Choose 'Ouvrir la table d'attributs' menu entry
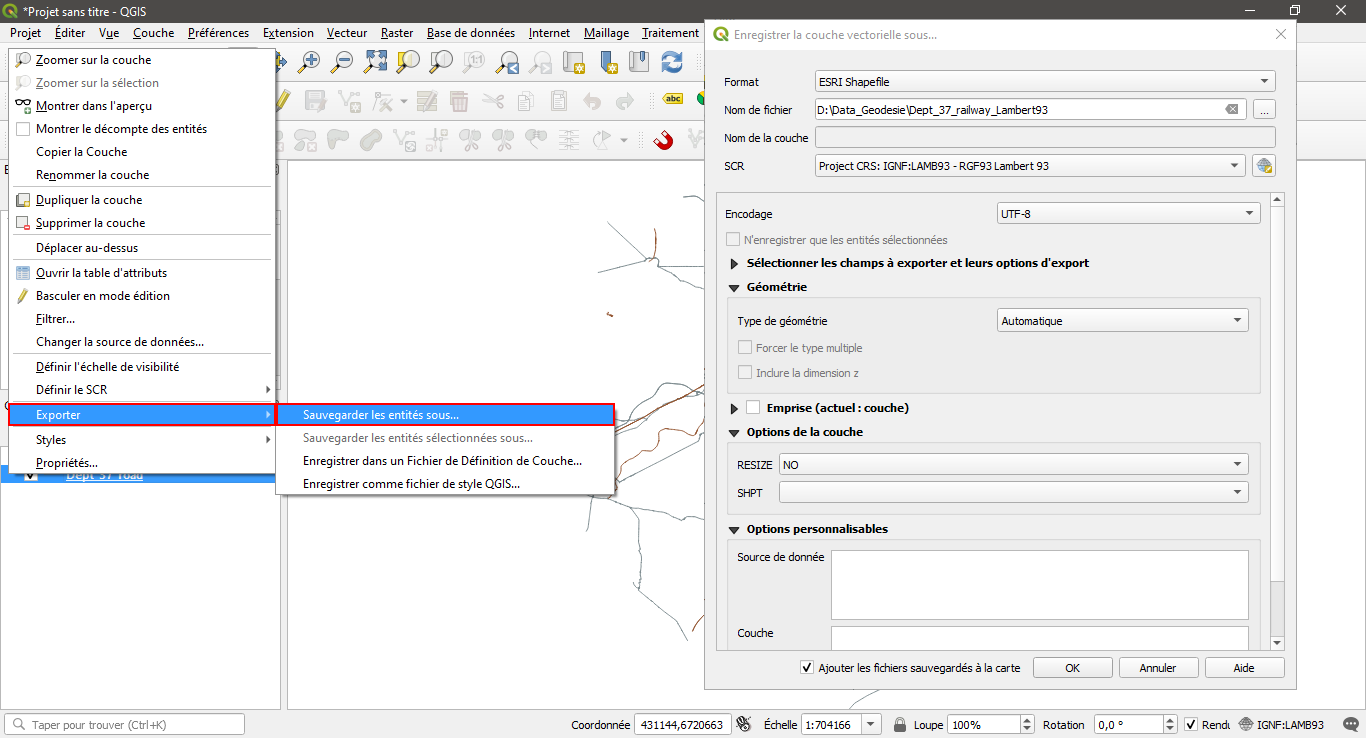 (x=141, y=273)
